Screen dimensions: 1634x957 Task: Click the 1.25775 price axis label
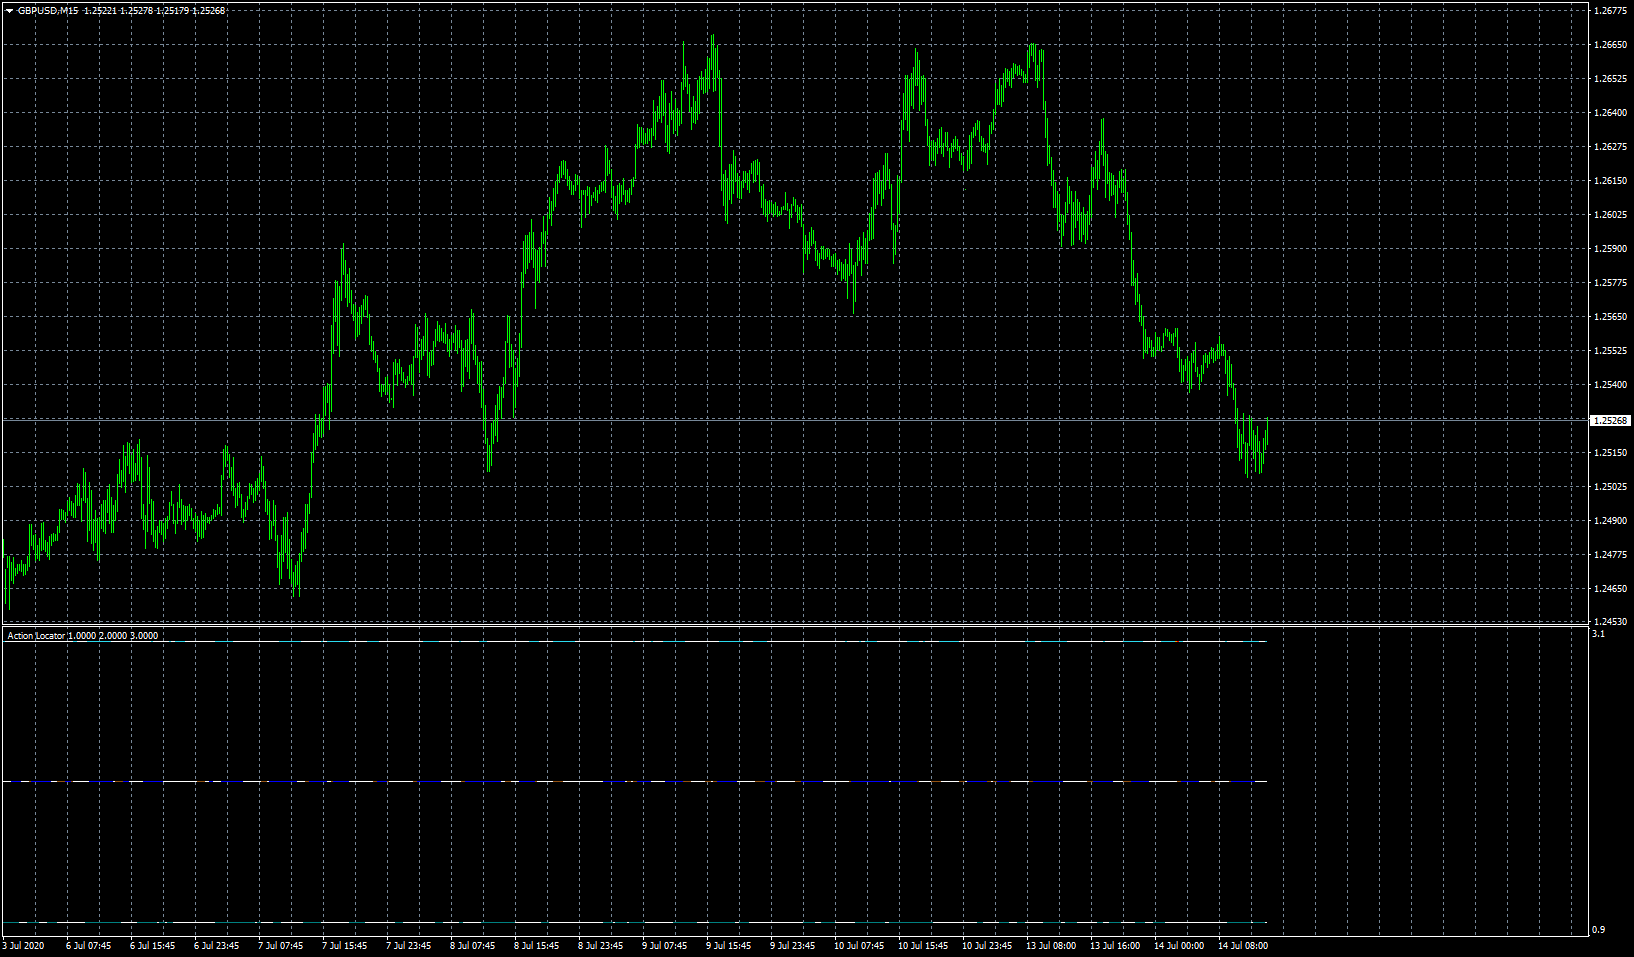point(1610,283)
